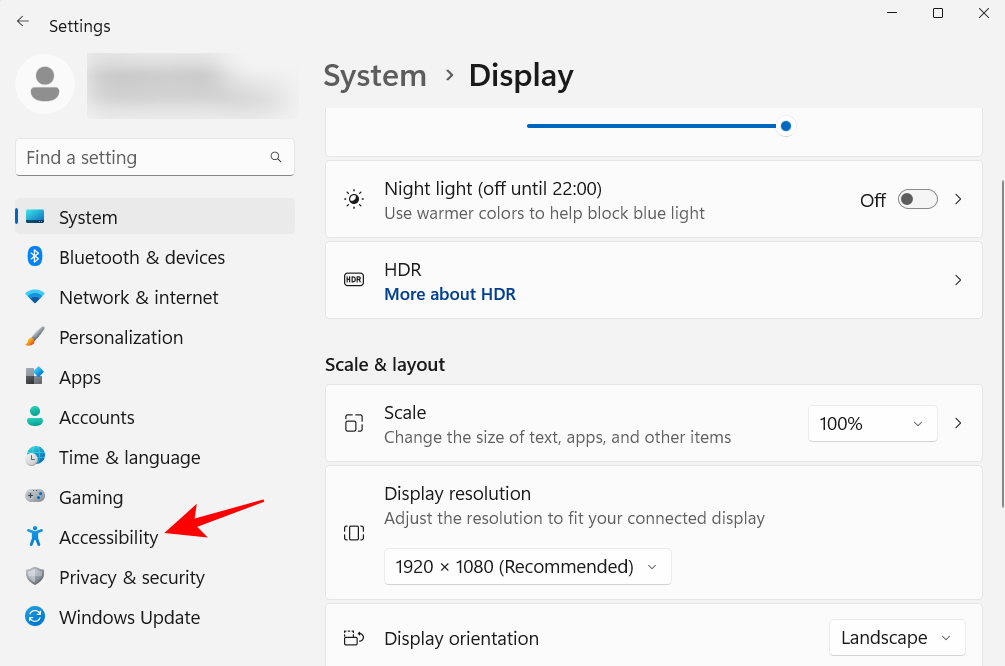Click the Accessibility person icon
The width and height of the screenshot is (1005, 666).
pos(35,537)
